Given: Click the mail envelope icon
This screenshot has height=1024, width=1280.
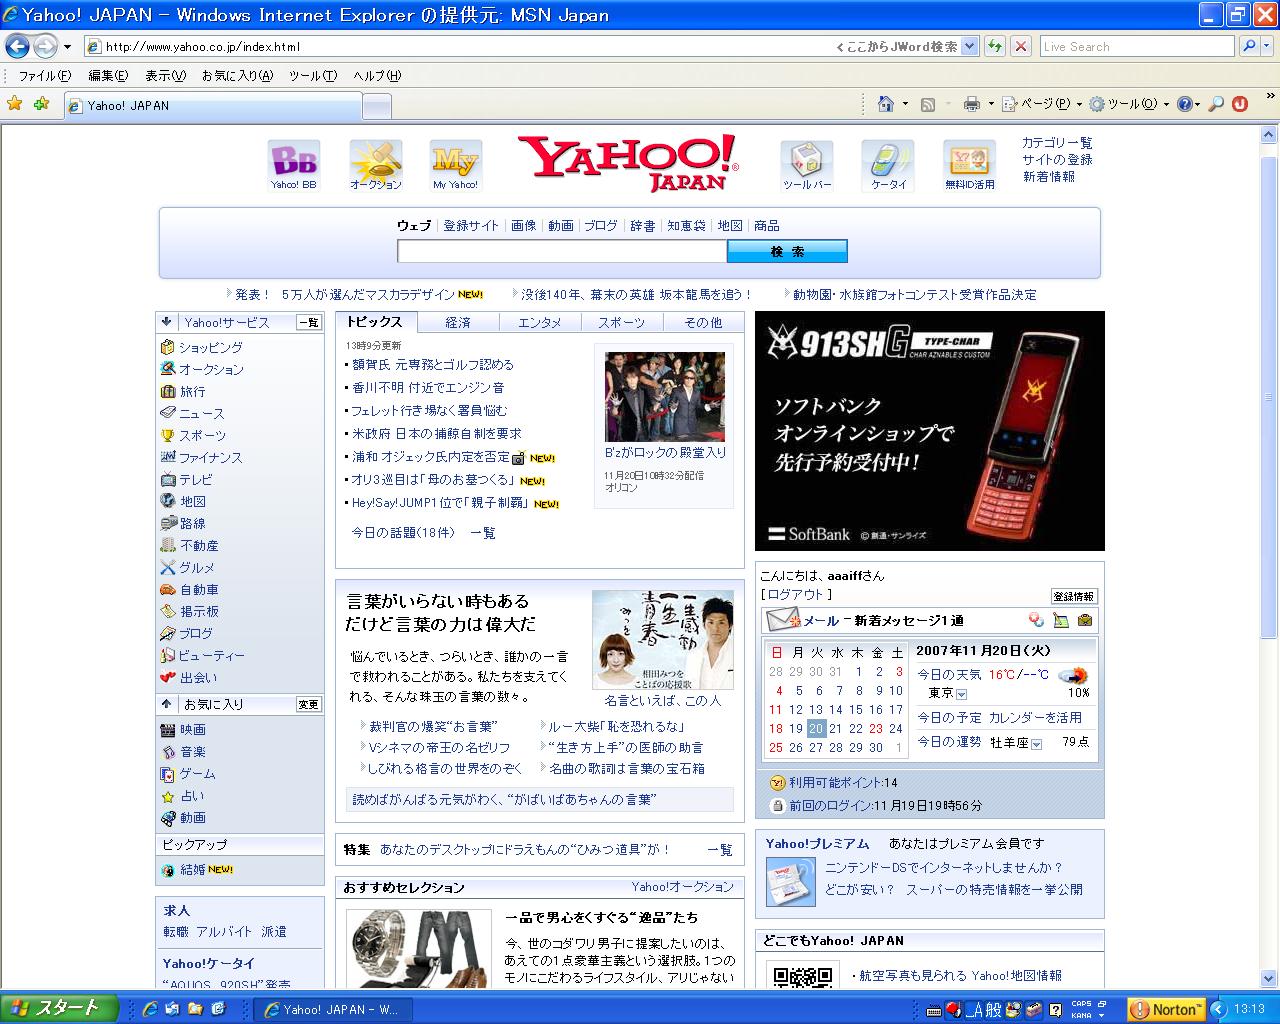Looking at the screenshot, I should point(783,620).
